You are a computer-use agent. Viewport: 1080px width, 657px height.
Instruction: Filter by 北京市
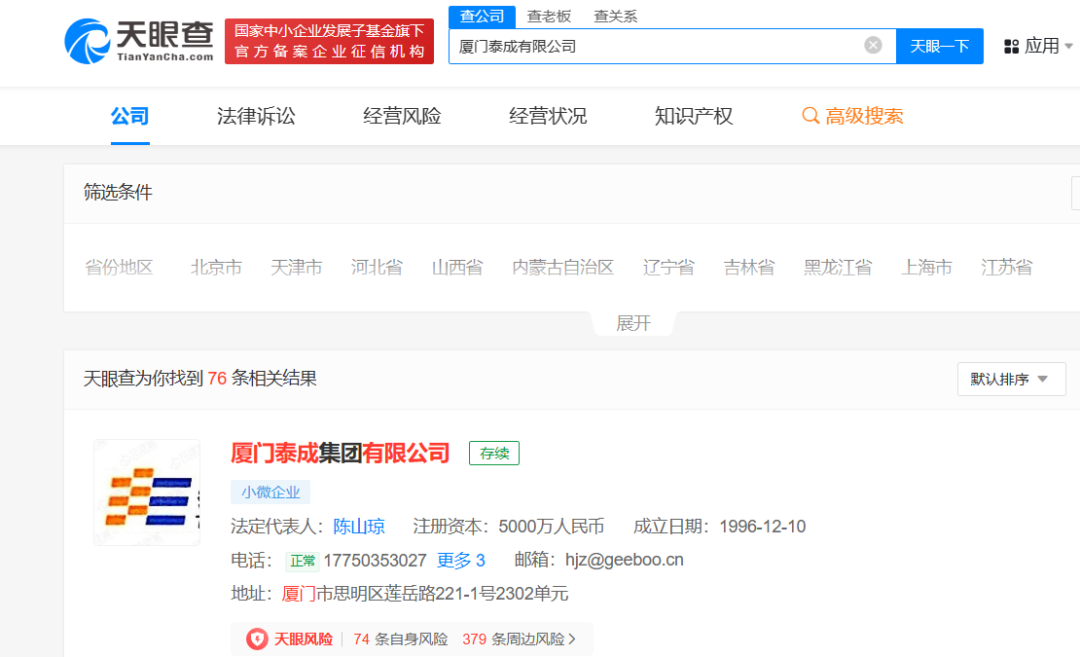point(216,267)
